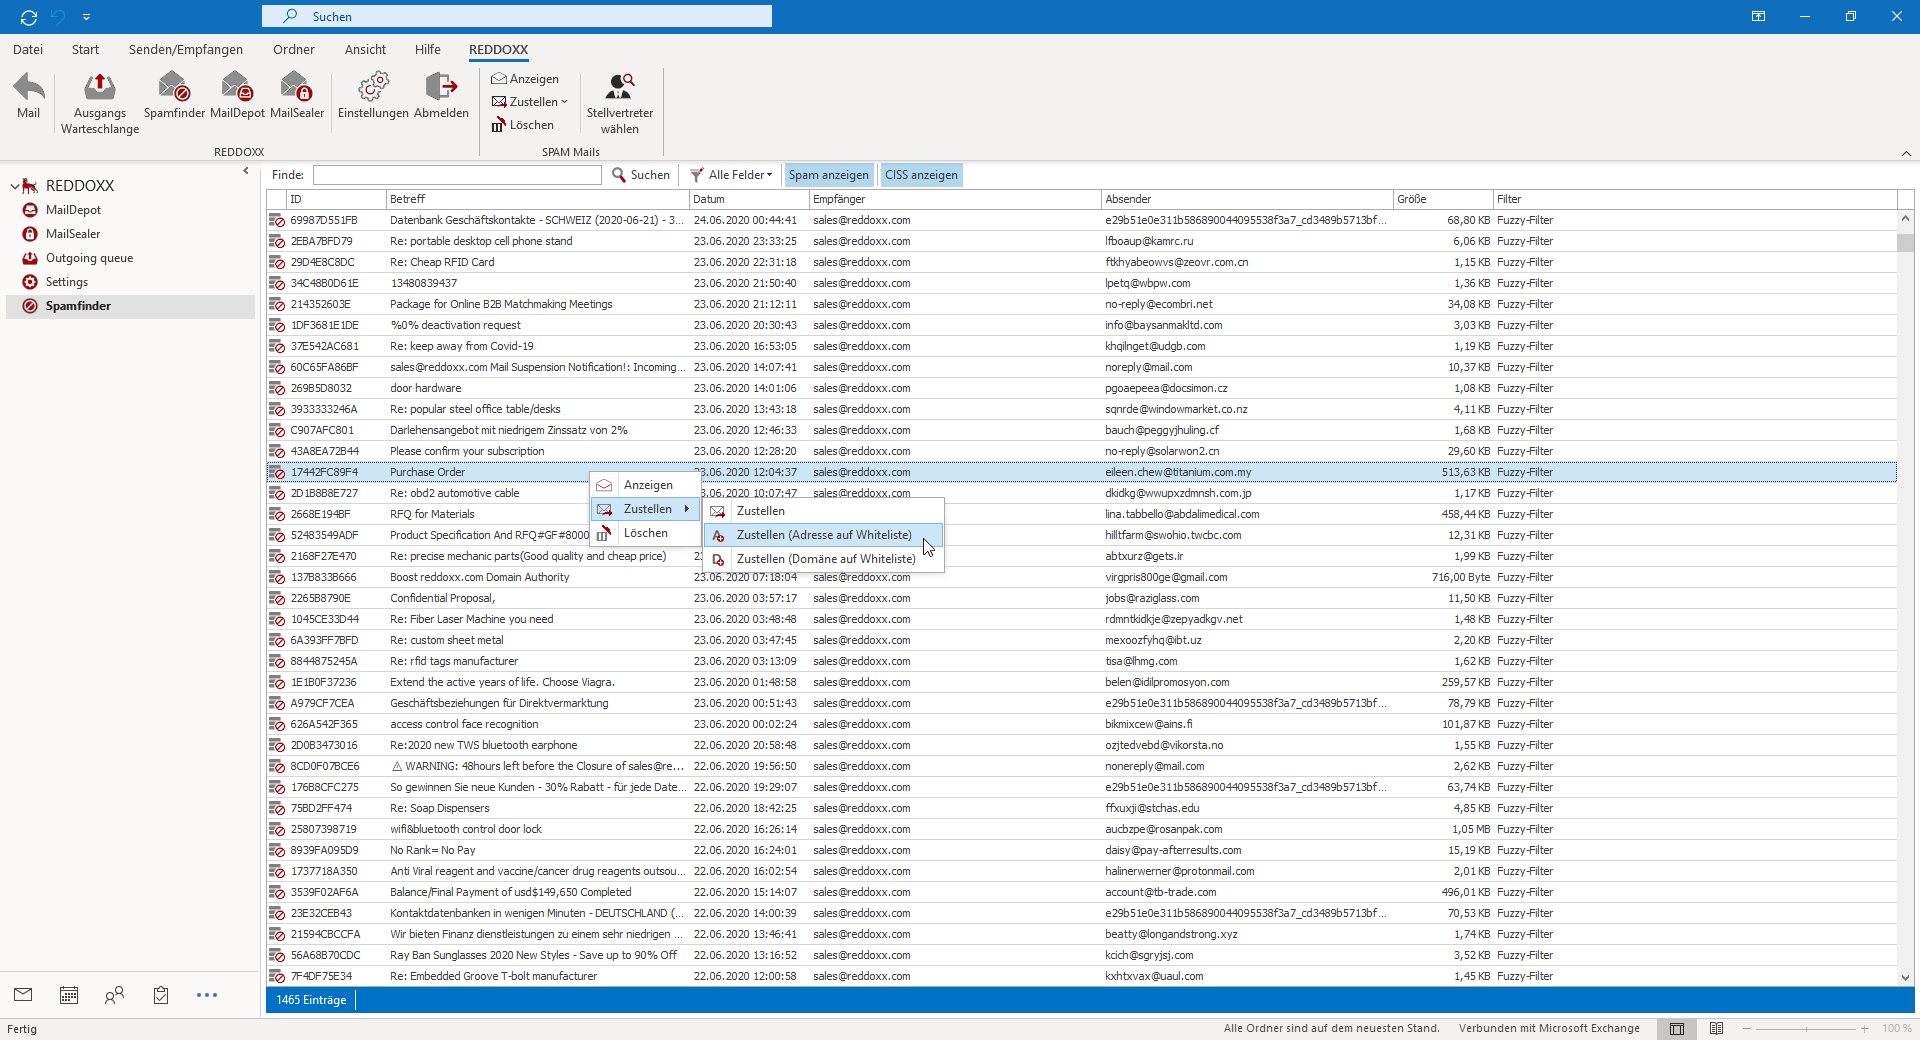Sort the list by Betreff column

[537, 199]
